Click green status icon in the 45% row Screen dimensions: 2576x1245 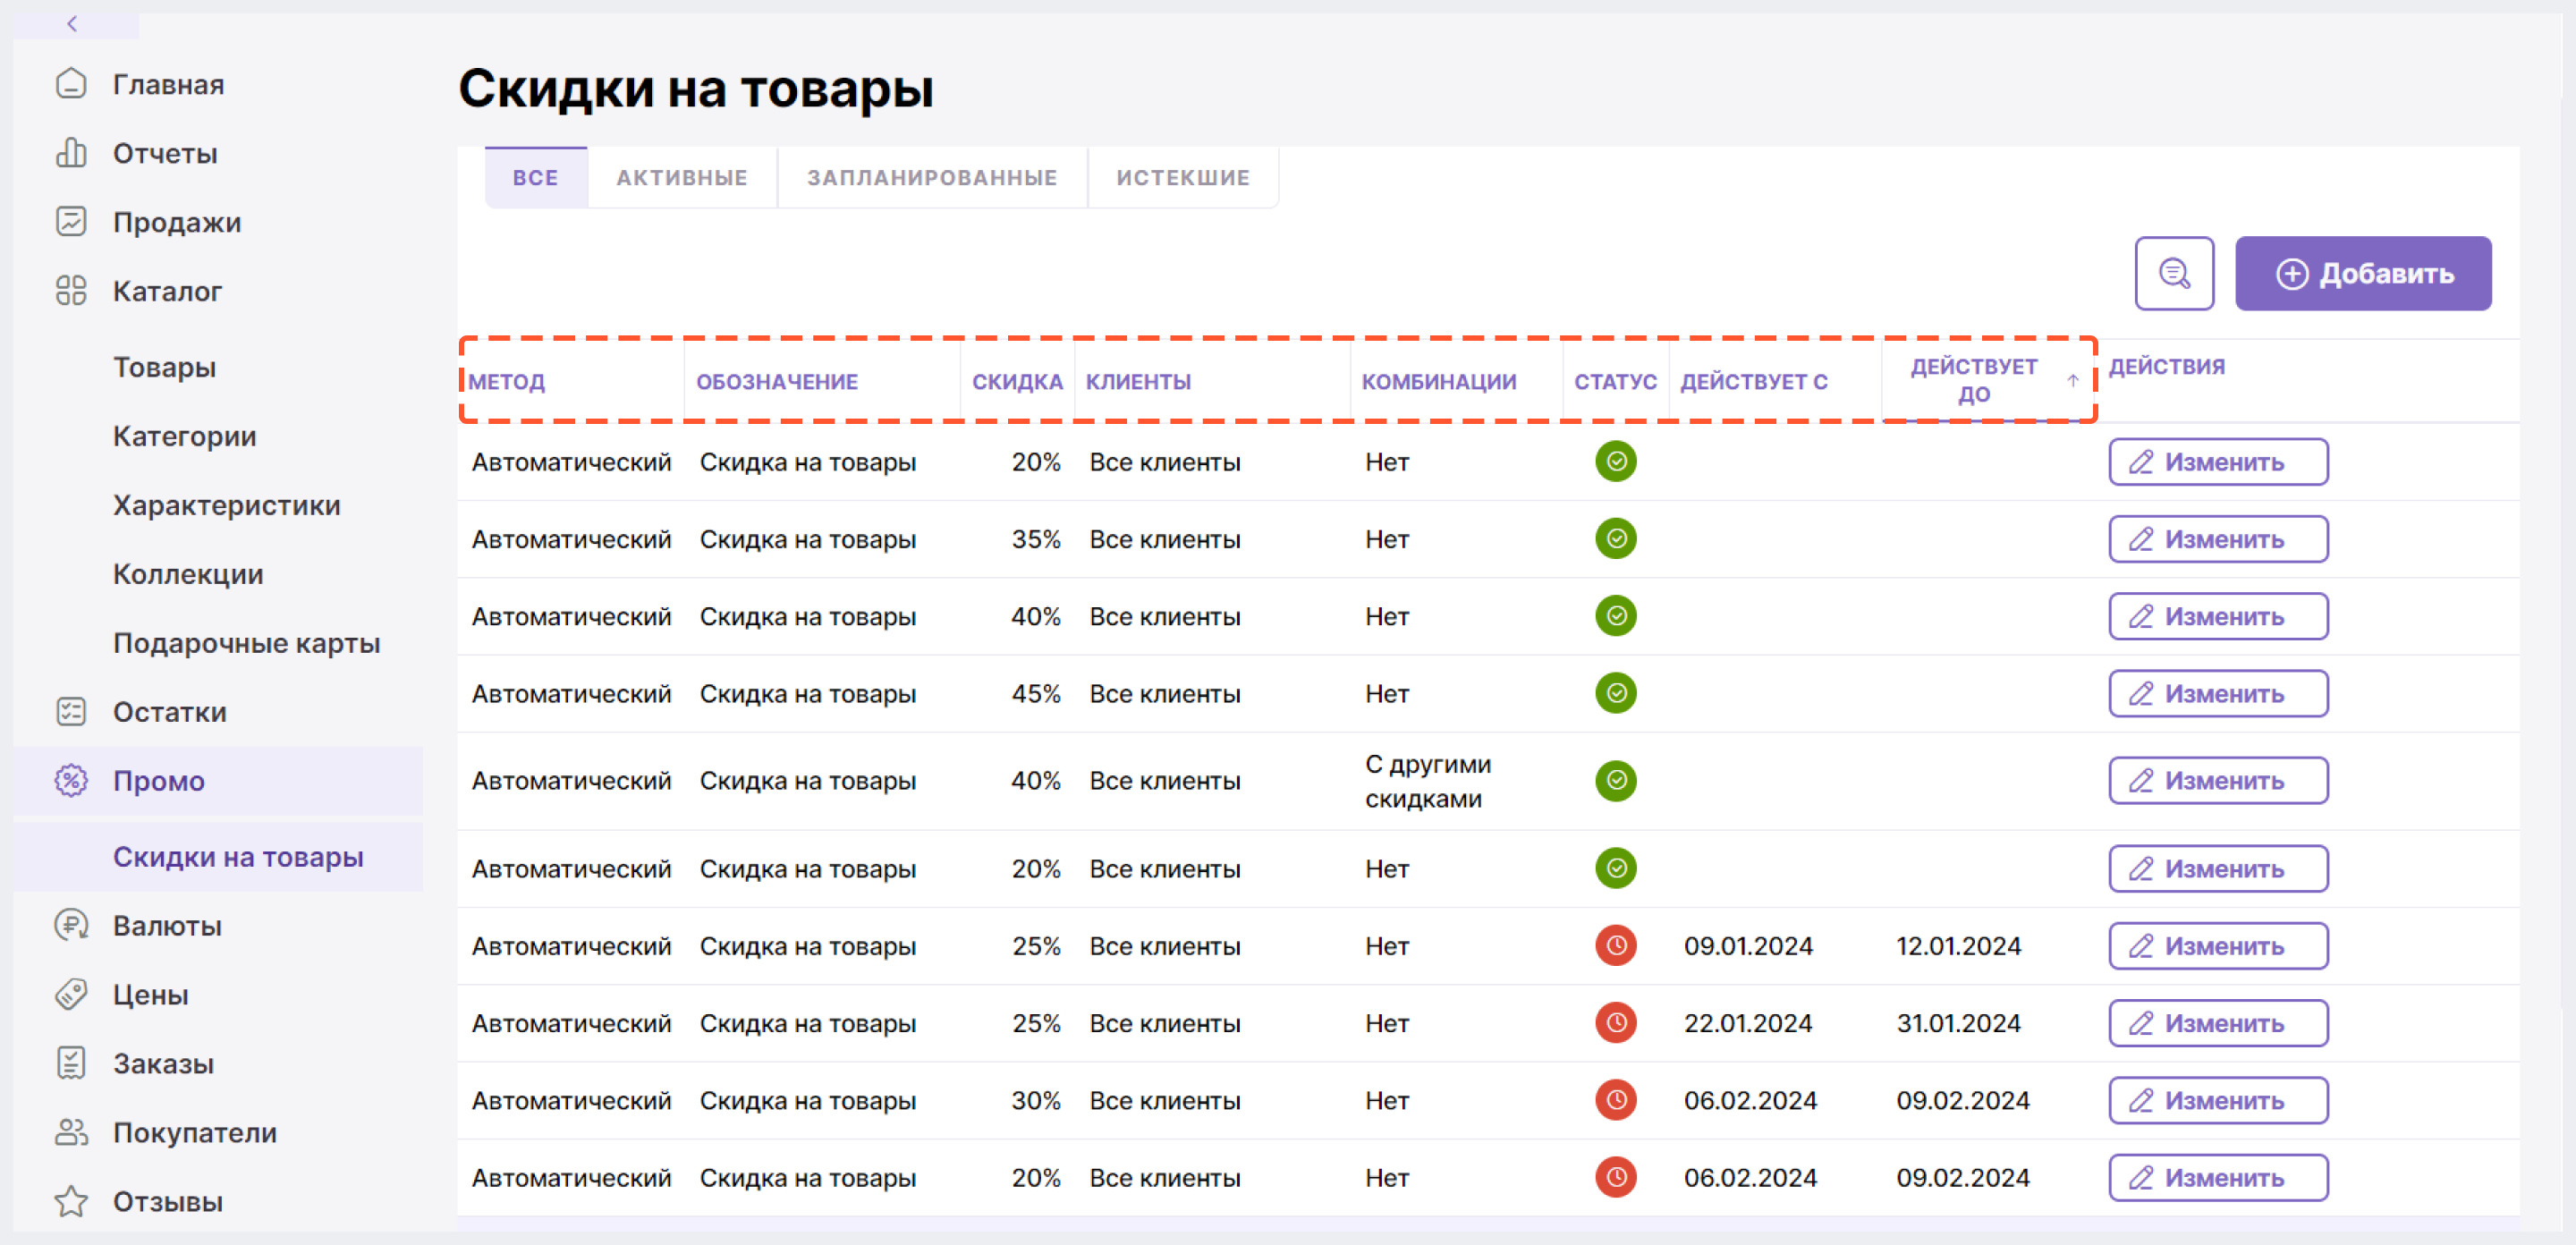click(1616, 693)
